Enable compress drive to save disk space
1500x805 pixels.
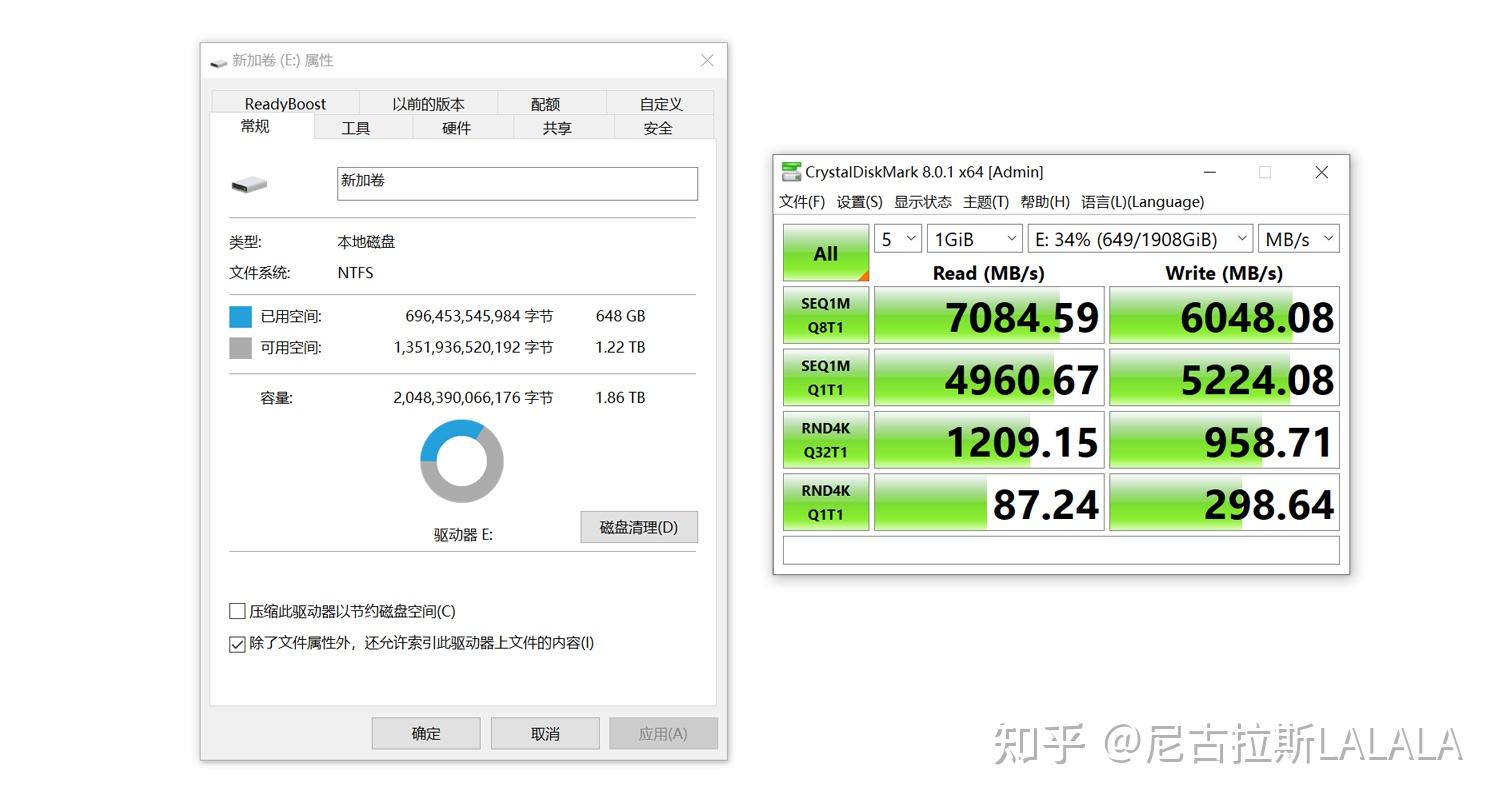(237, 611)
